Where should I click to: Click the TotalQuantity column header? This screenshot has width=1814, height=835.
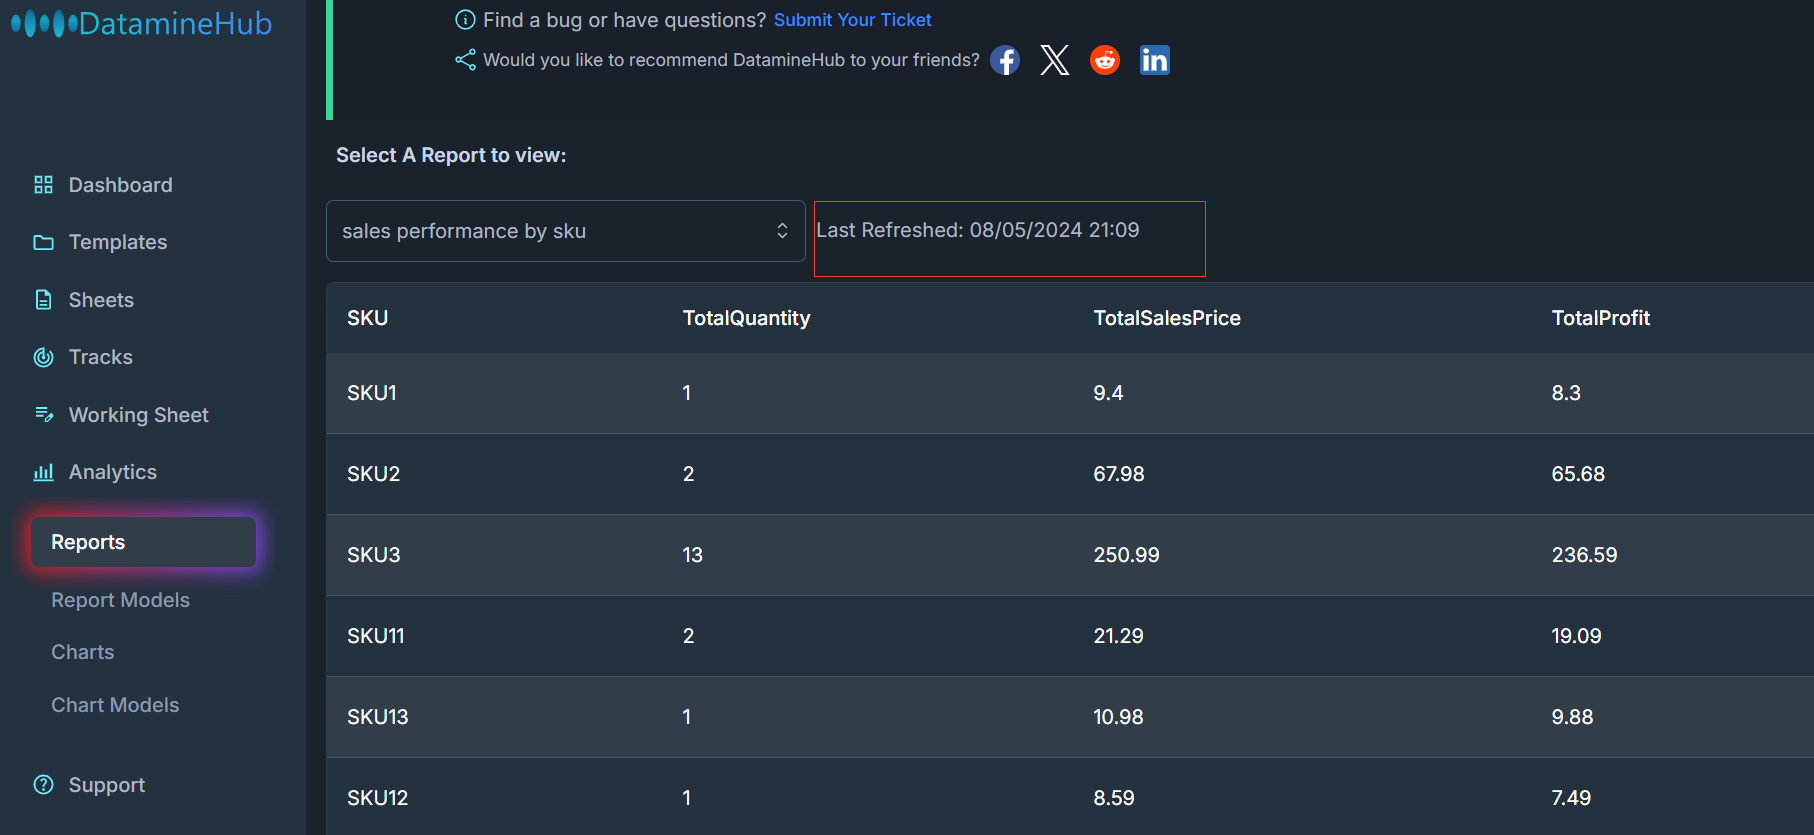point(746,318)
